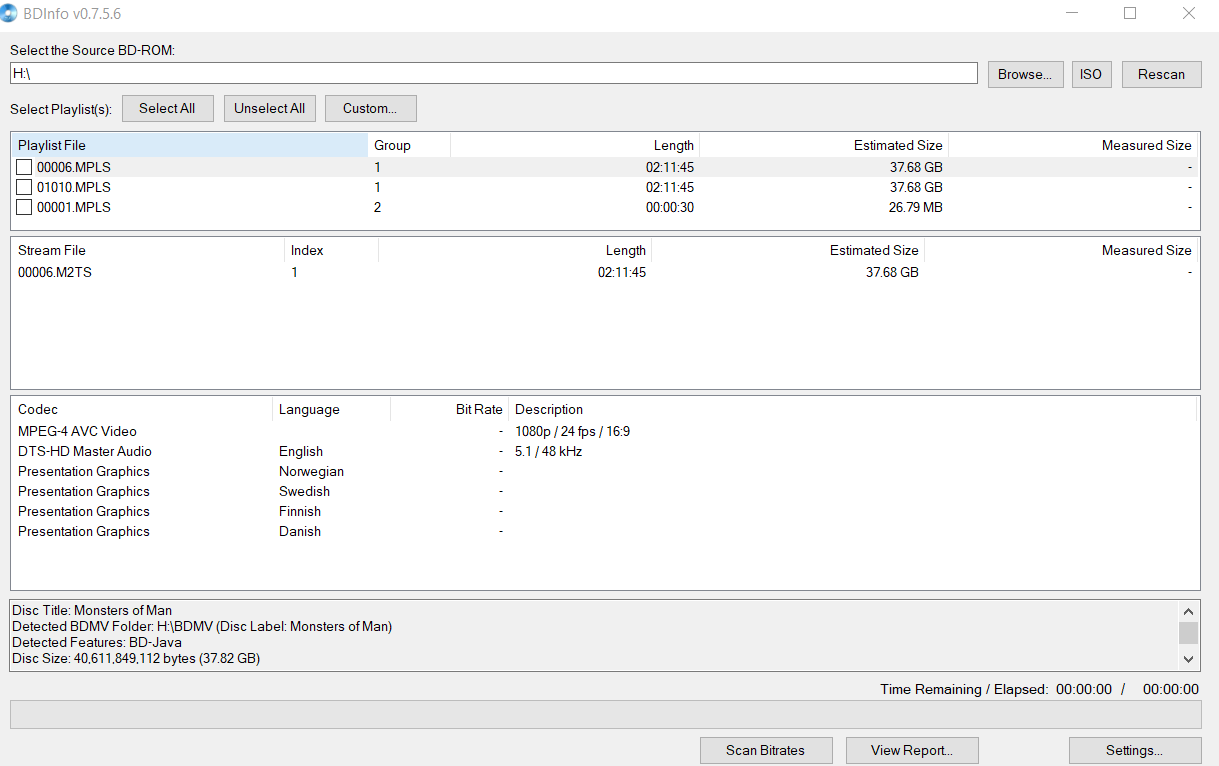1219x766 pixels.
Task: Sort playlists by Length column header
Action: coord(575,145)
